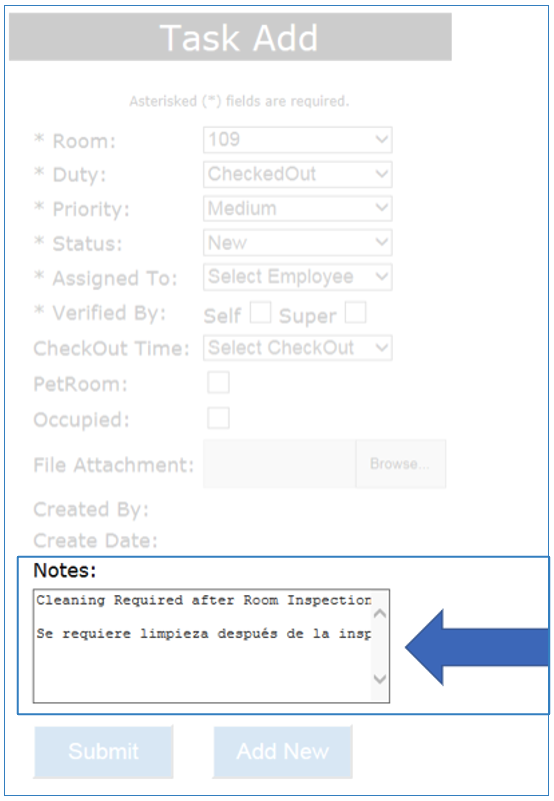
Task: Expand the Status dropdown showing New
Action: 297,243
